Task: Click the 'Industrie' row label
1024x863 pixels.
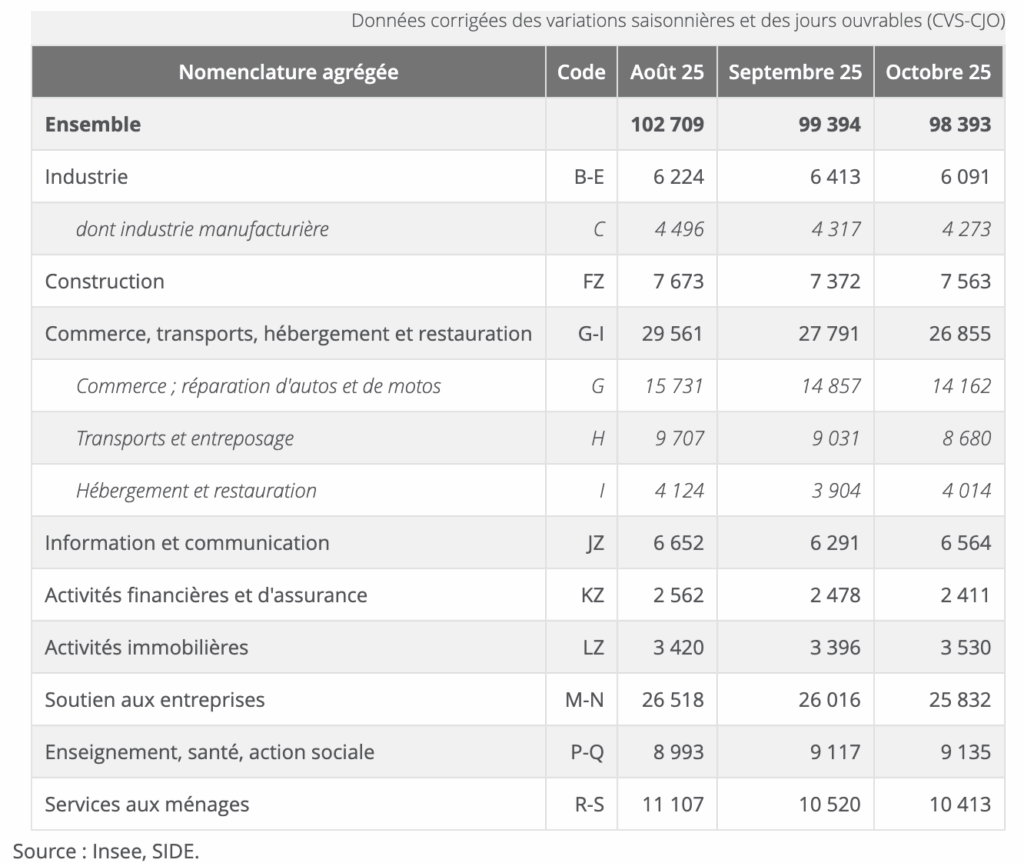Action: [86, 177]
